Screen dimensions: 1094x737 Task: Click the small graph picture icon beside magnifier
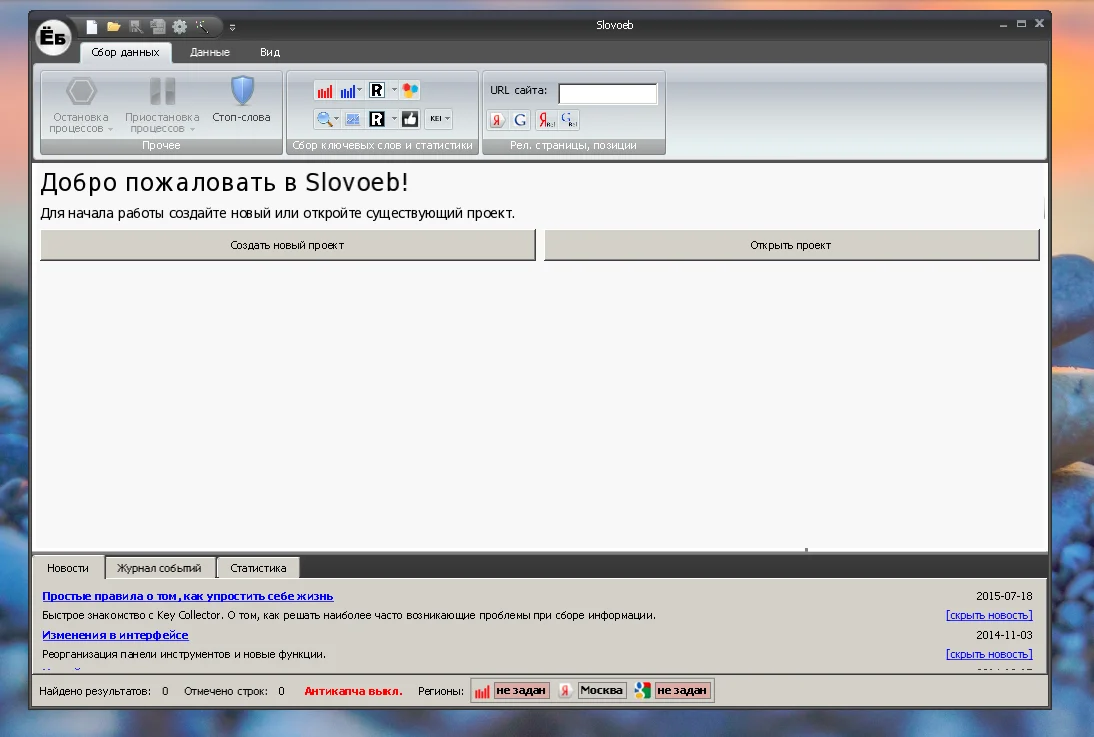[x=353, y=119]
